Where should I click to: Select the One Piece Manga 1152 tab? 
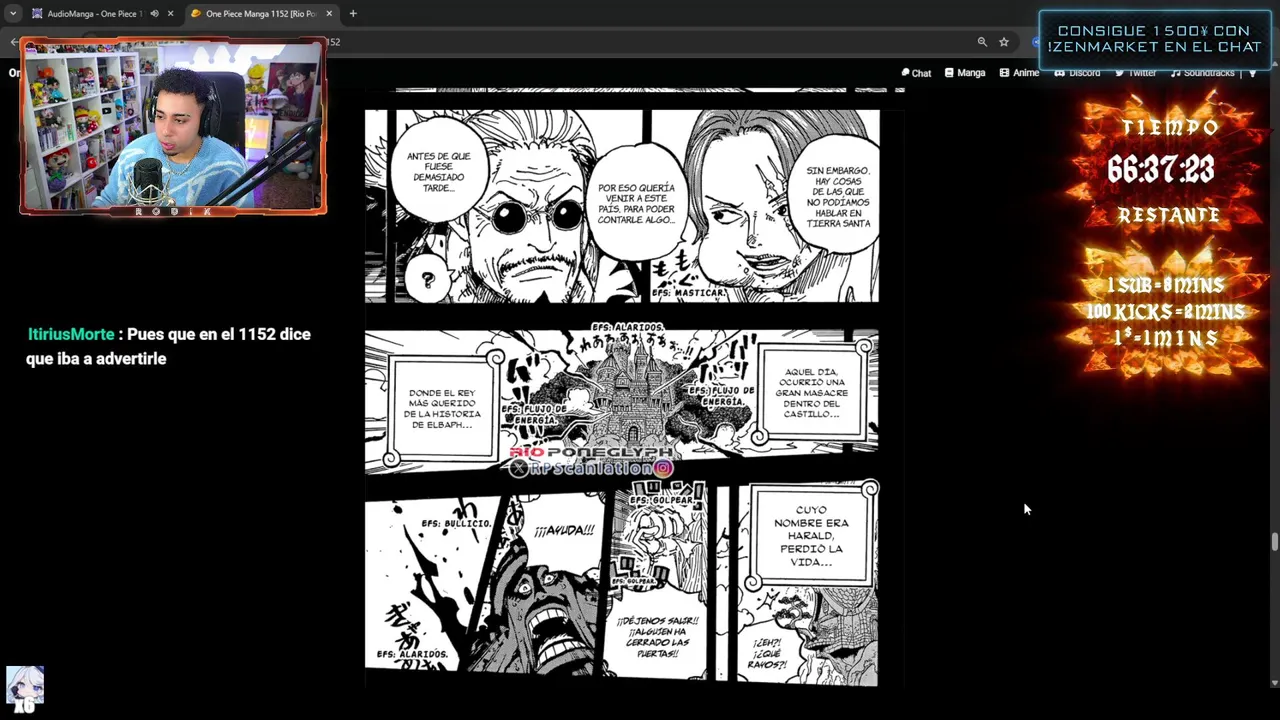coord(262,14)
